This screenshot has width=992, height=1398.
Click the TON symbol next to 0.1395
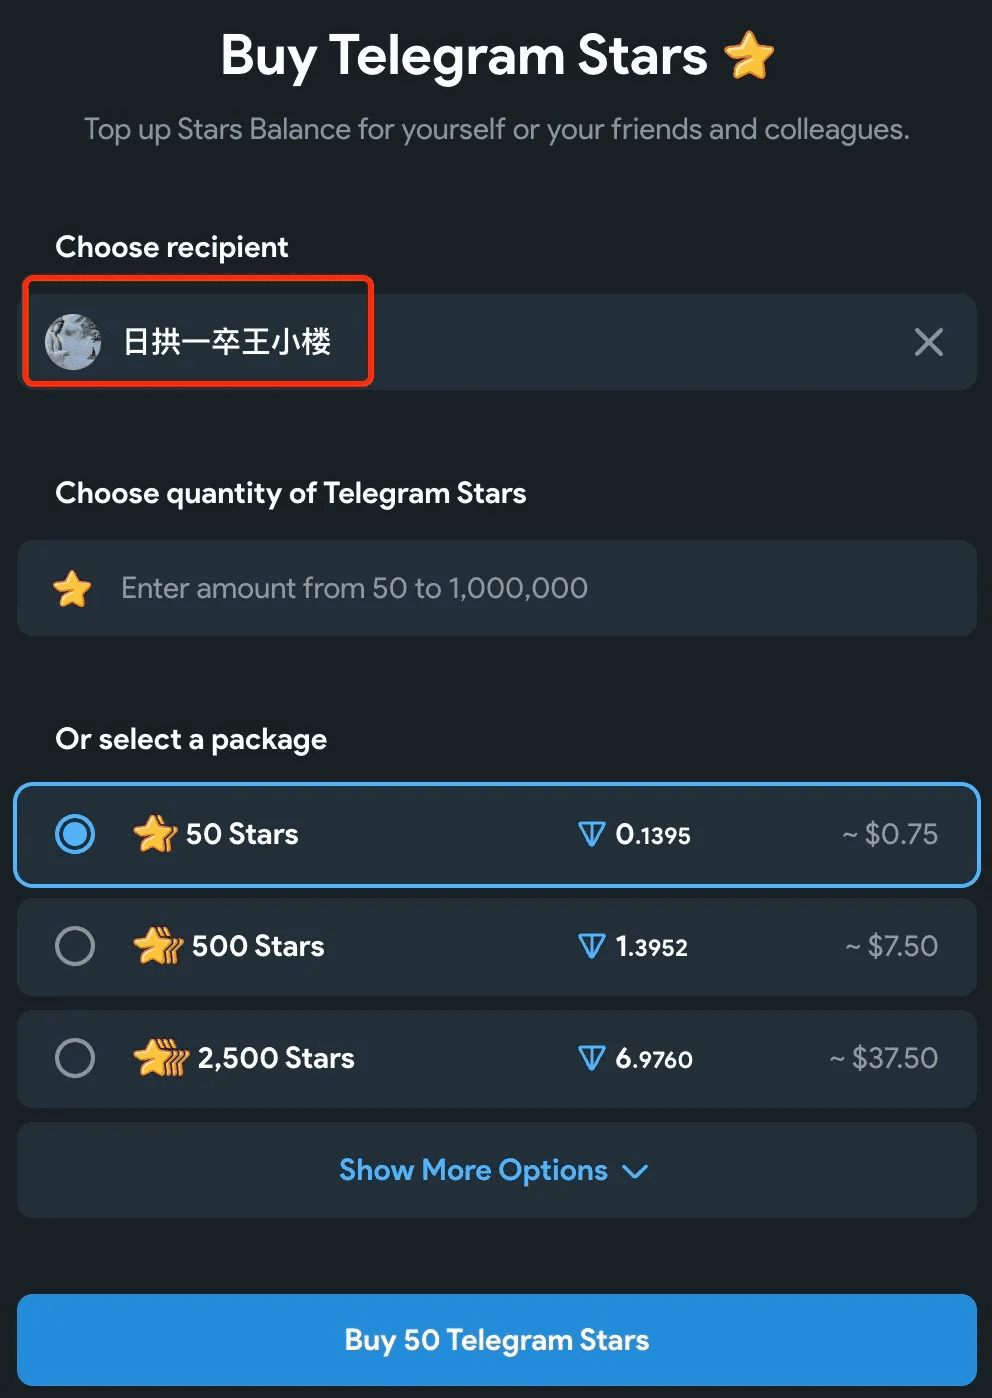[592, 834]
